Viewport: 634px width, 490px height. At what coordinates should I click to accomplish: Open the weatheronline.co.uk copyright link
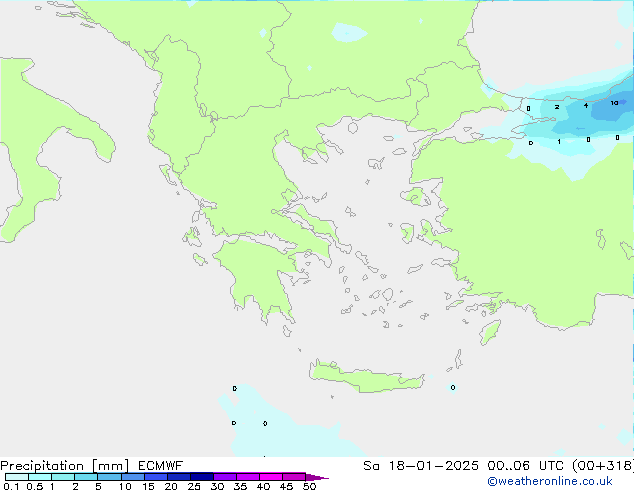click(x=550, y=481)
